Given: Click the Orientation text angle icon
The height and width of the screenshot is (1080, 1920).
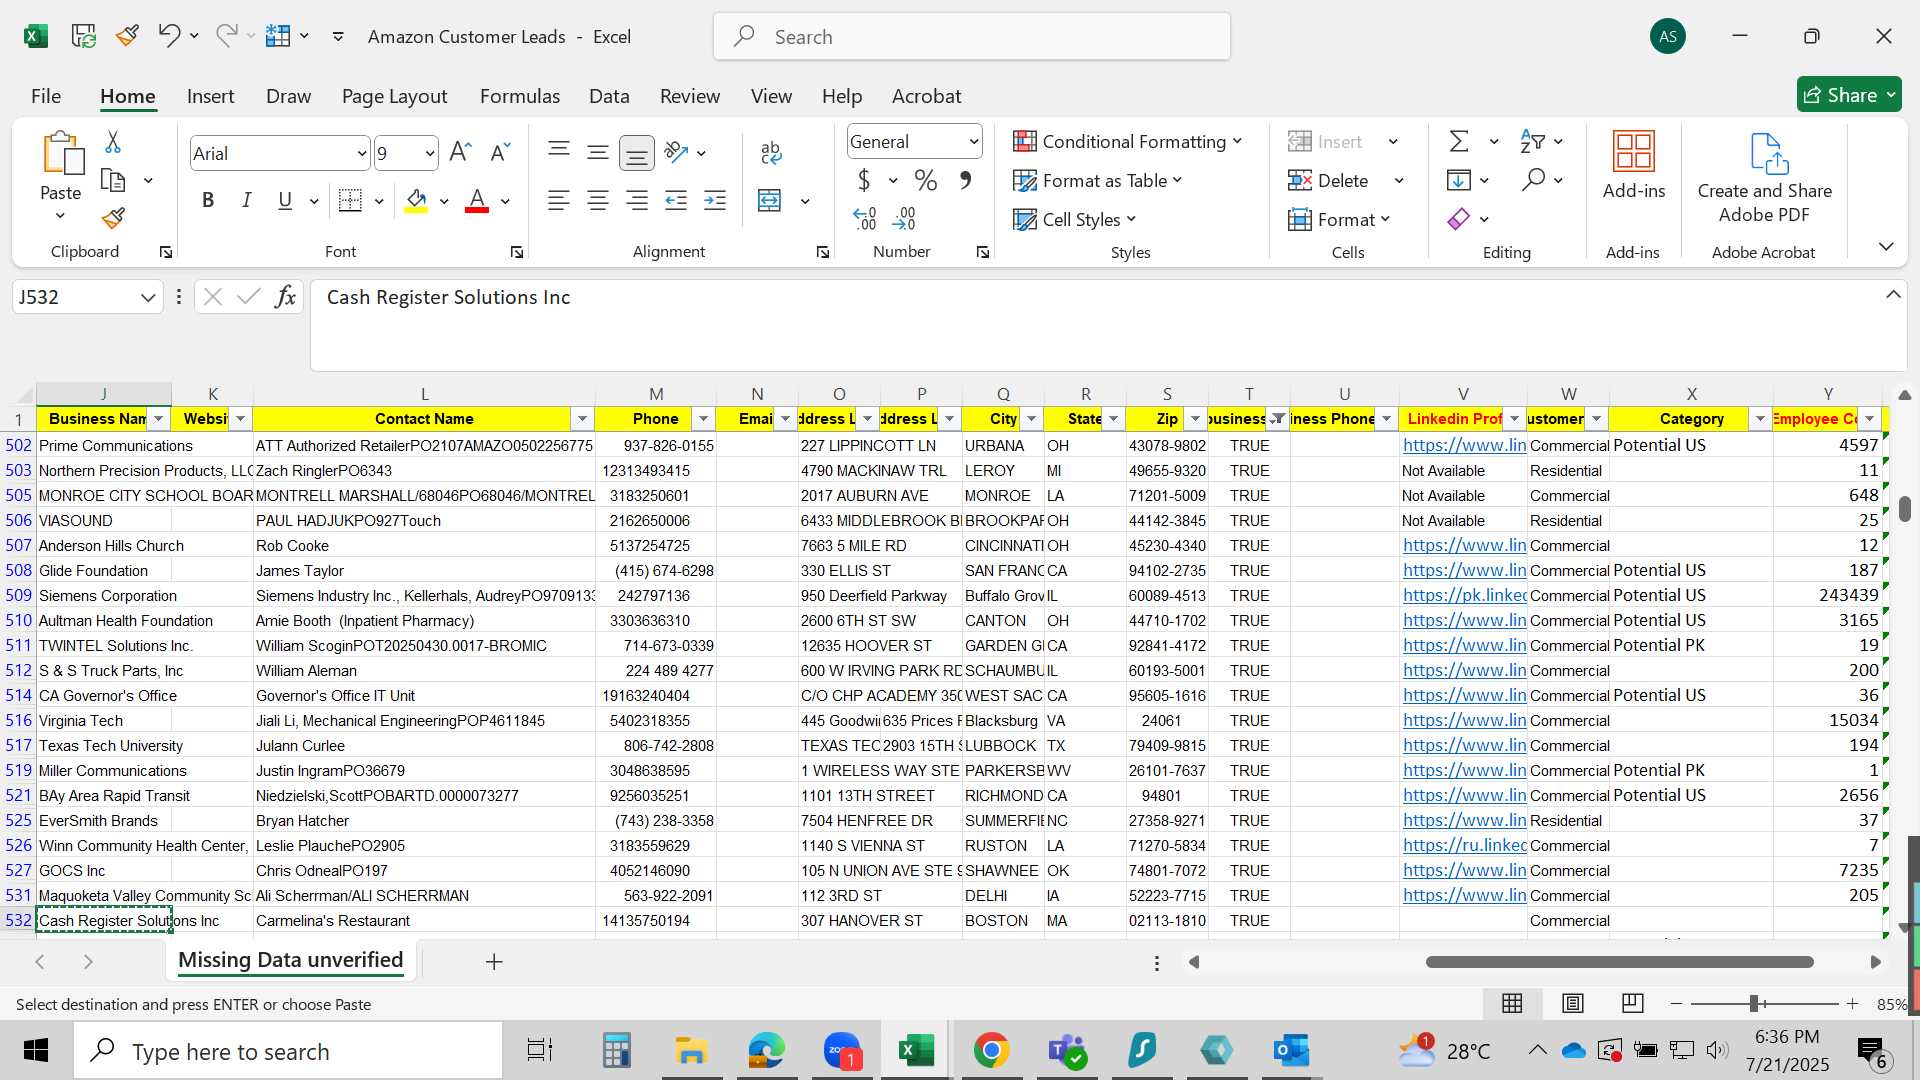Looking at the screenshot, I should pos(677,152).
